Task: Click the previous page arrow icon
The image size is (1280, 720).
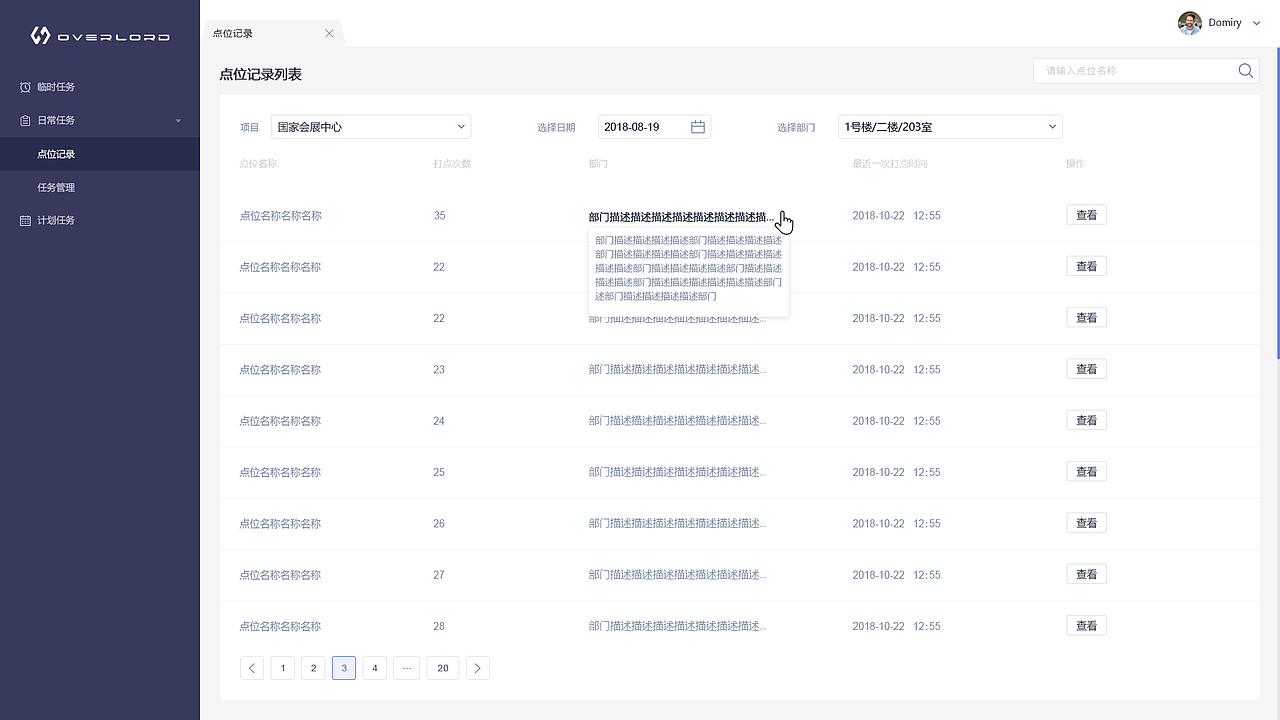Action: (x=251, y=667)
